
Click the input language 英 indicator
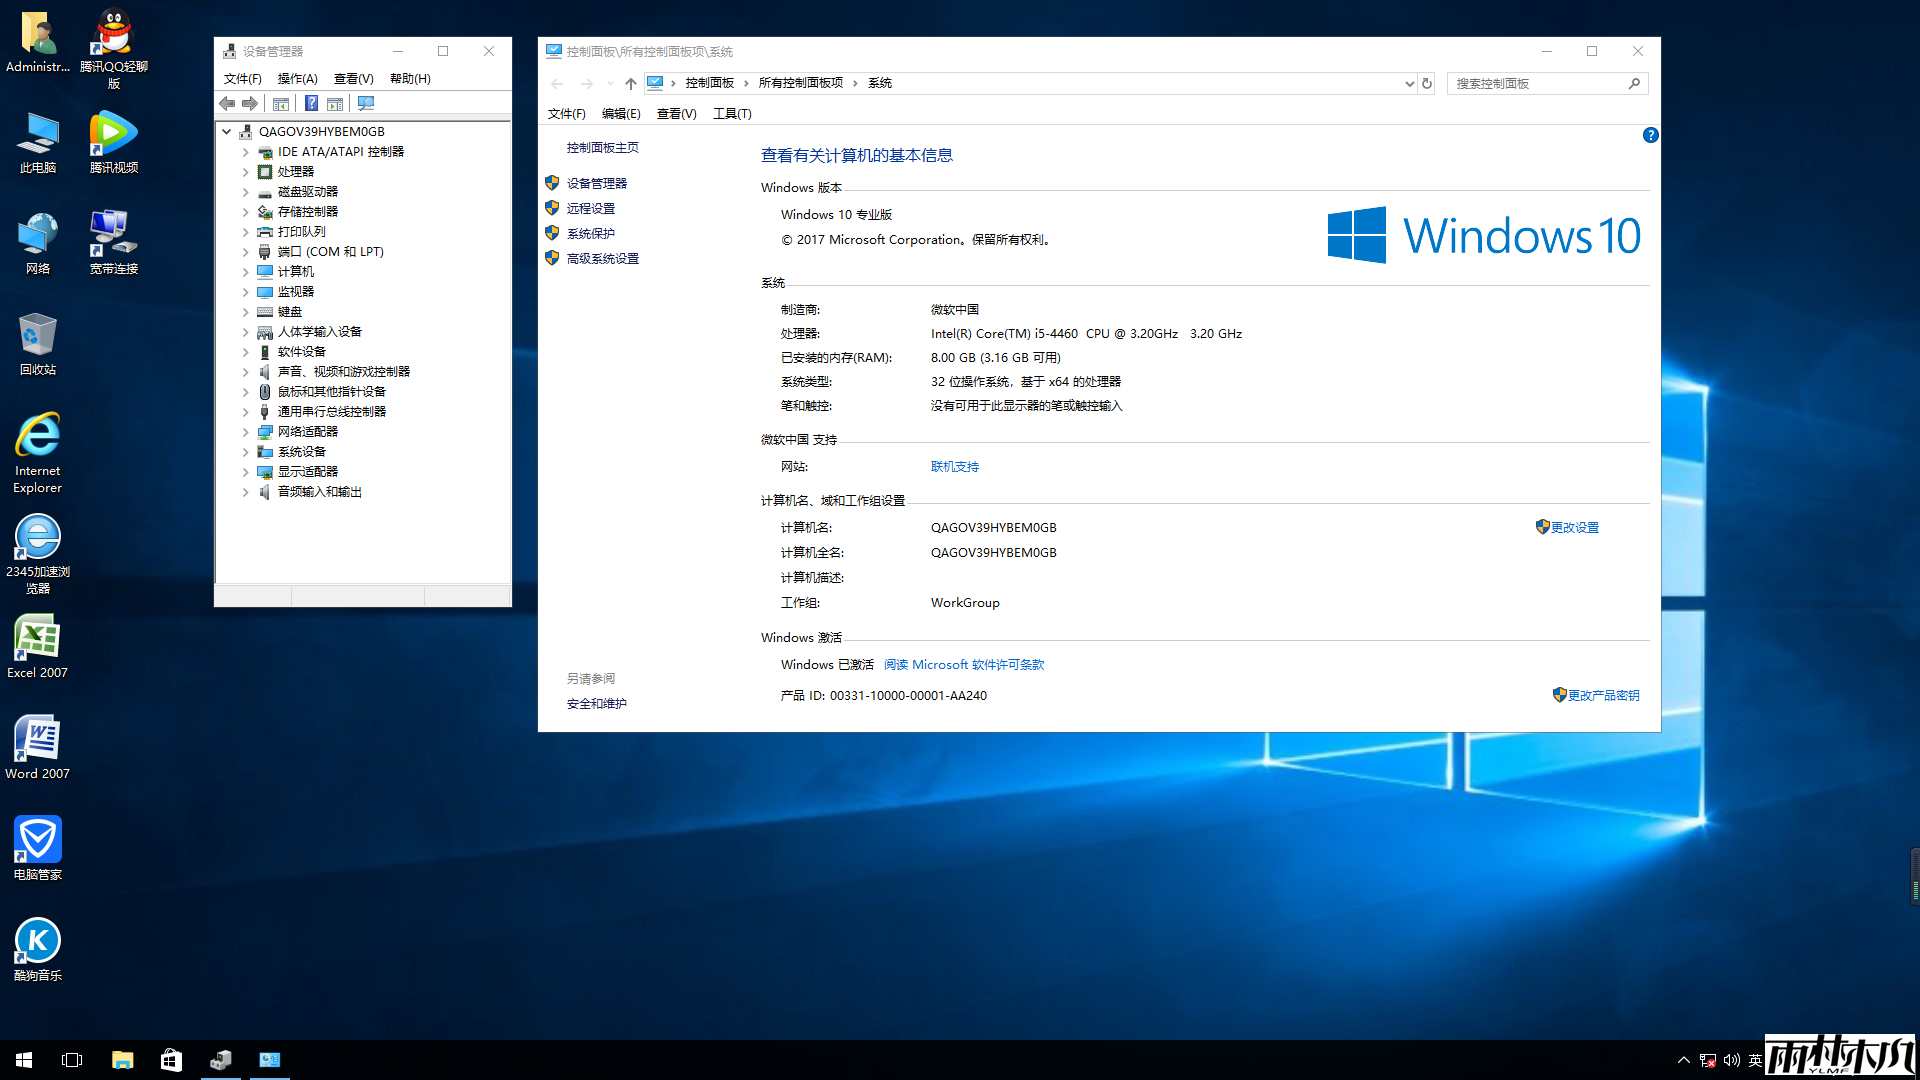(1755, 1060)
